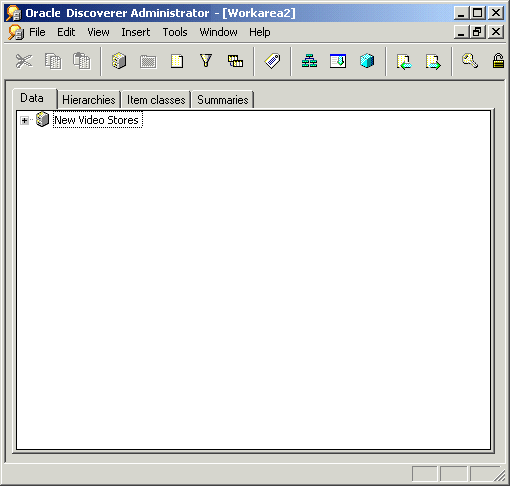Close the Oracle Discoverer Administrator window
This screenshot has width=510, height=486.
(496, 13)
